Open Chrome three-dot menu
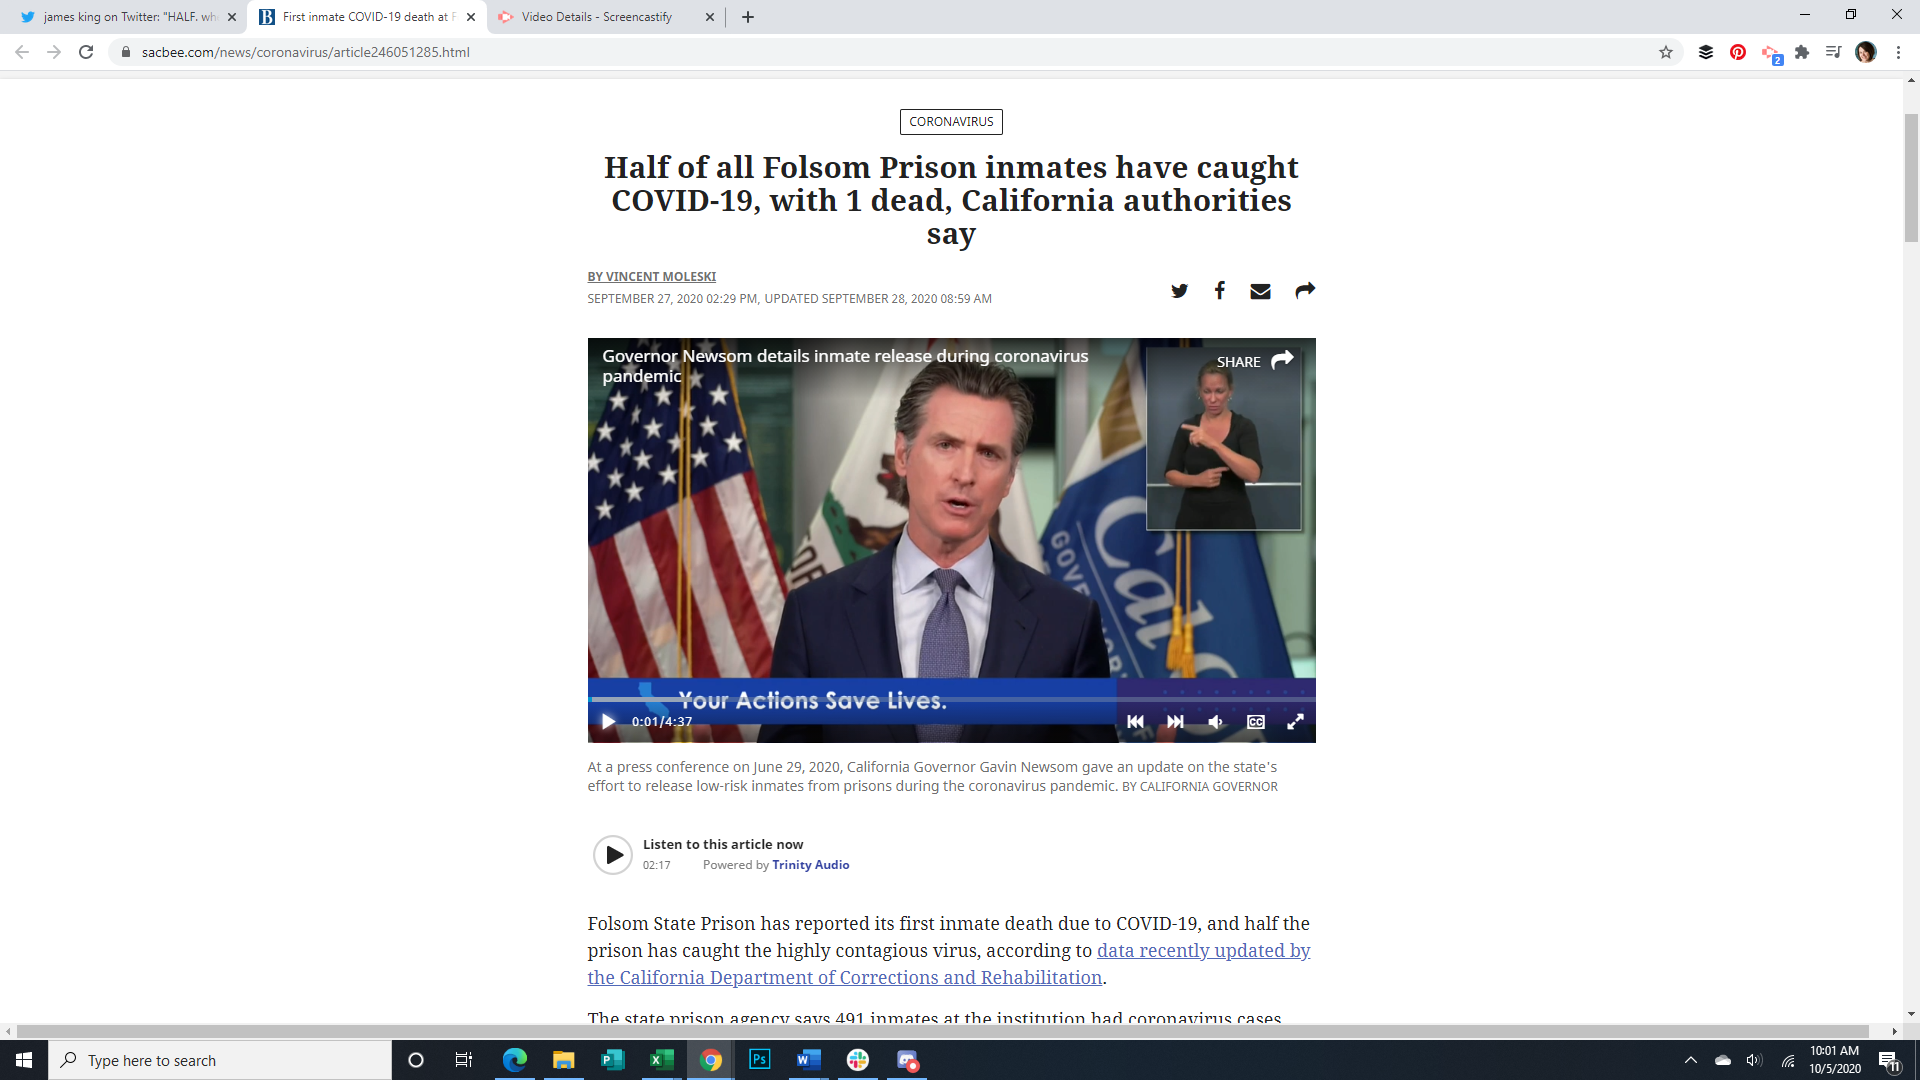 (1898, 52)
